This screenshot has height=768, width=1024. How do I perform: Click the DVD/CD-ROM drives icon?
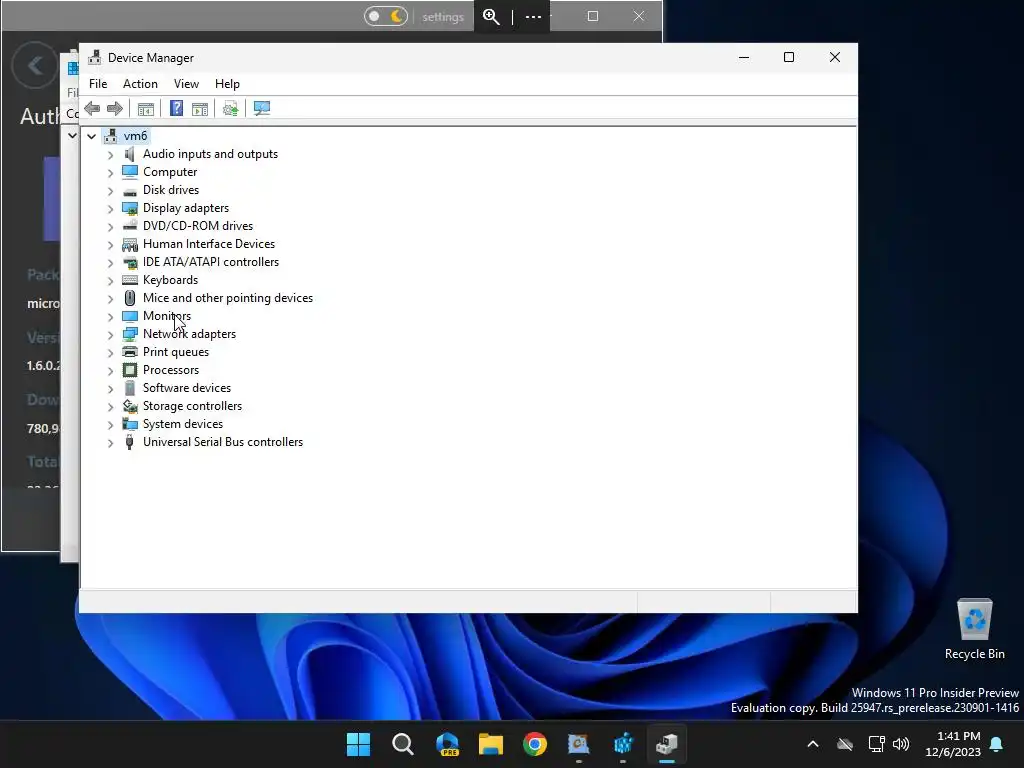[130, 226]
